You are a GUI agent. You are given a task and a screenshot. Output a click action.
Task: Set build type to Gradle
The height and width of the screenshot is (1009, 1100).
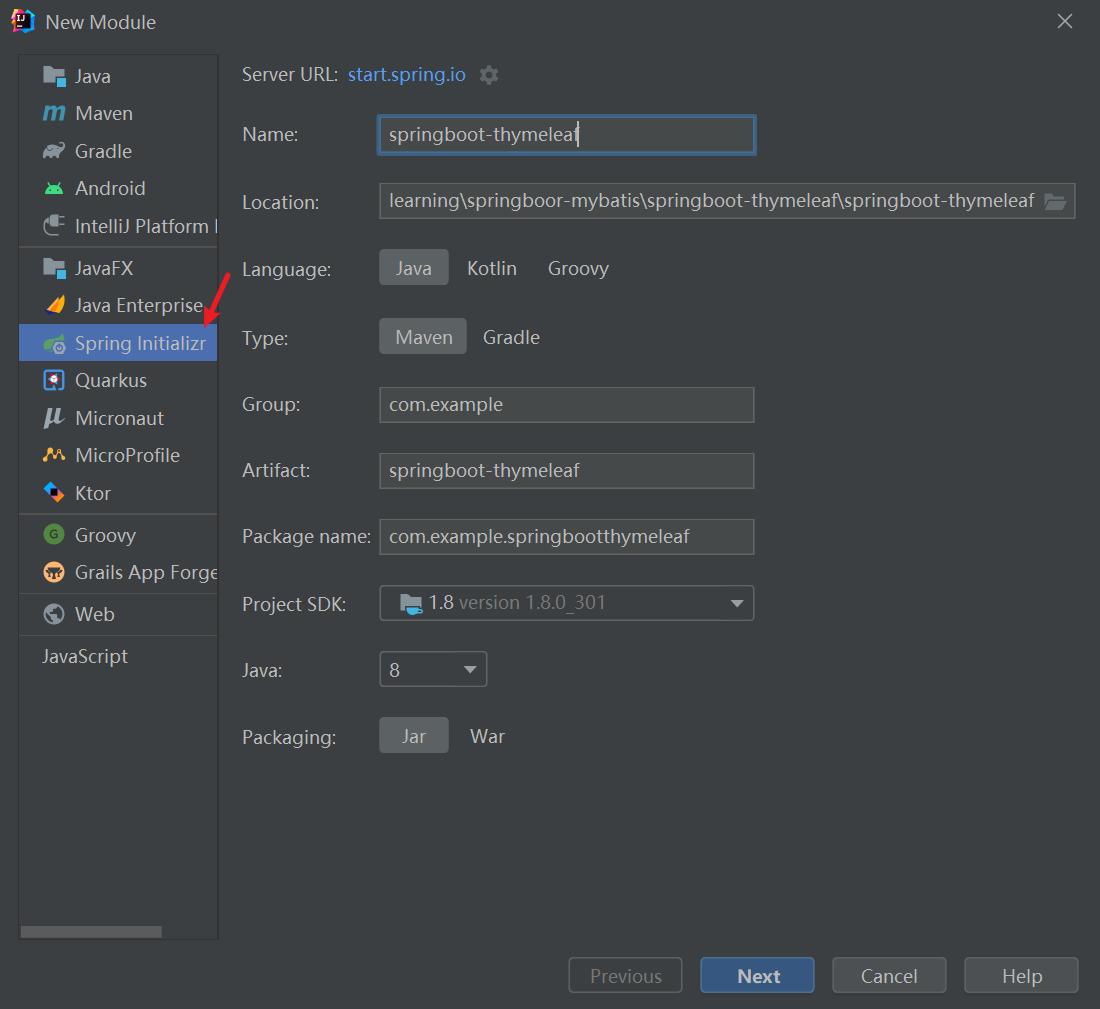point(511,338)
